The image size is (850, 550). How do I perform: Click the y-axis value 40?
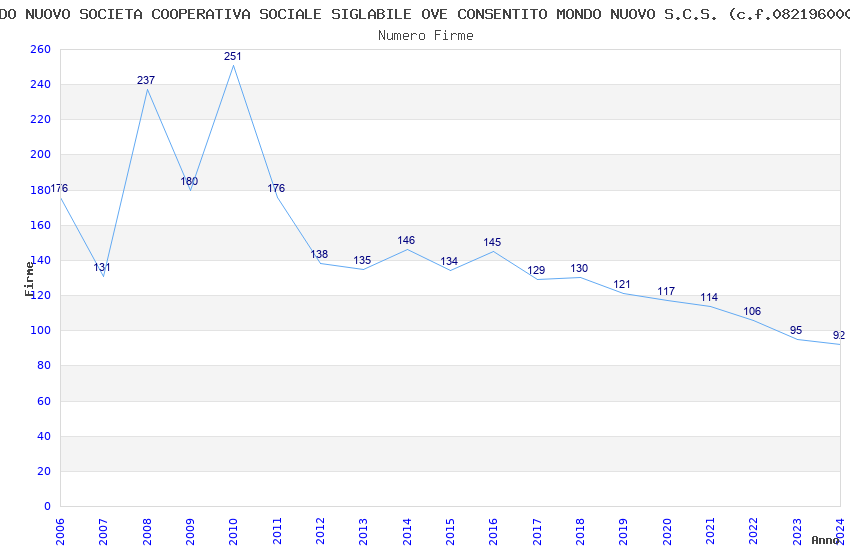coord(44,436)
